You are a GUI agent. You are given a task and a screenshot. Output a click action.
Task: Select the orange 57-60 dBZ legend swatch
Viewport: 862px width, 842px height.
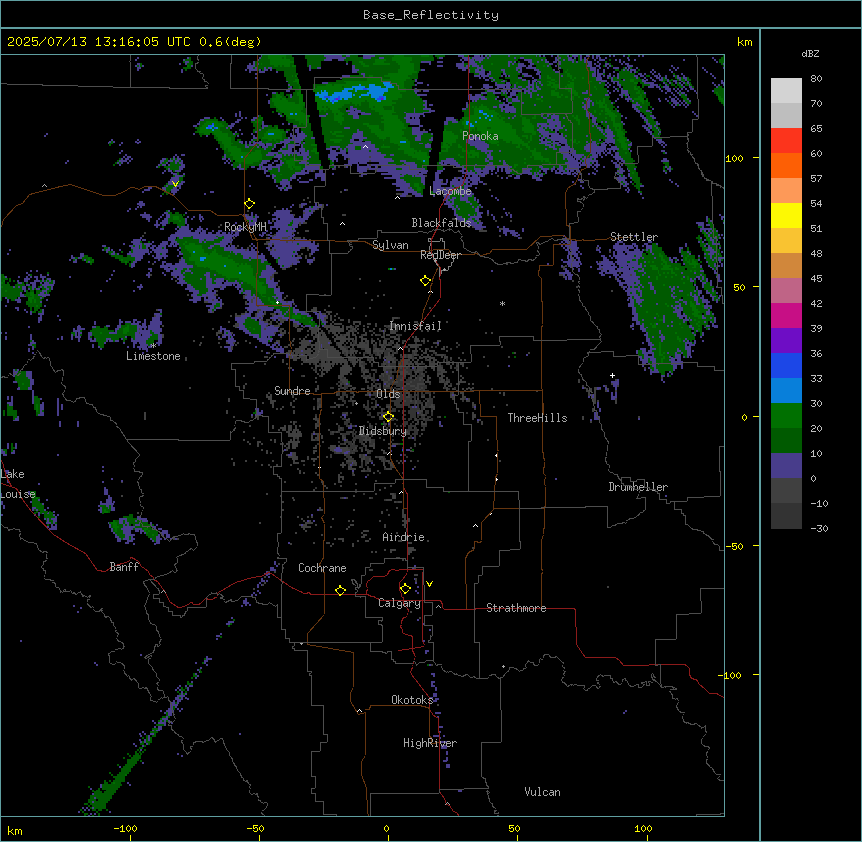pos(786,165)
